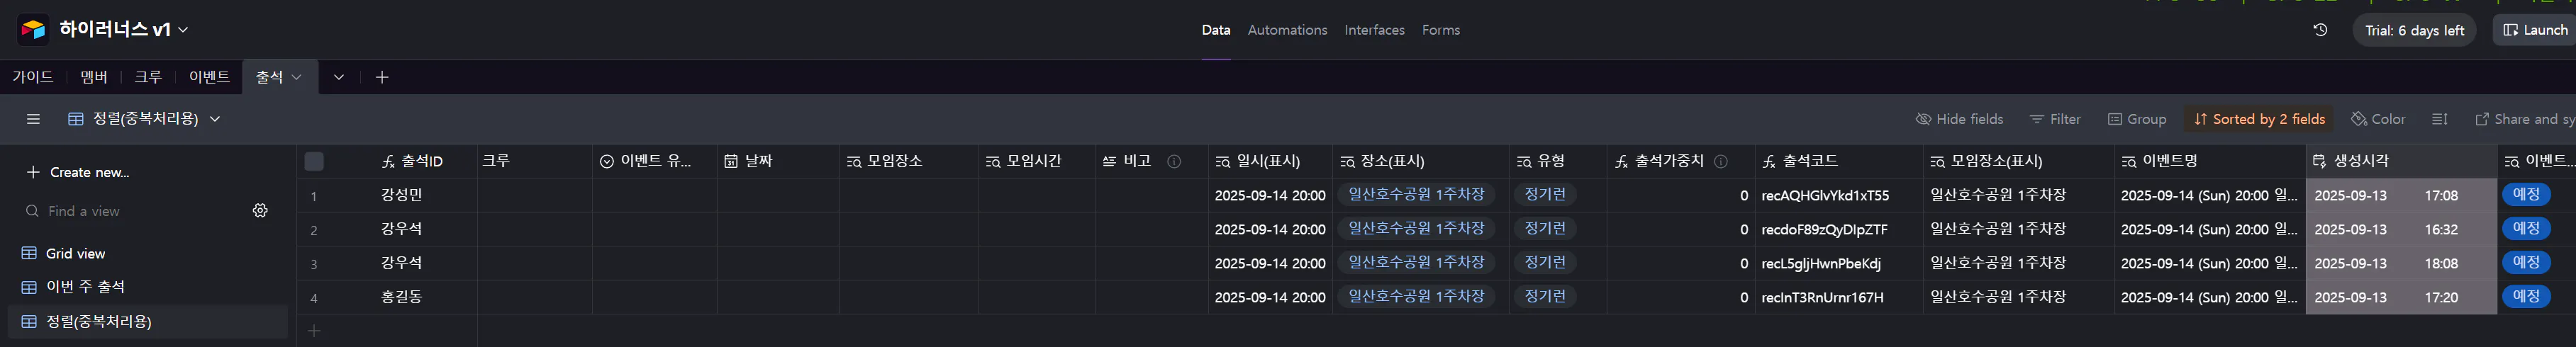Switch to the 이벤트 table tab
This screenshot has width=2576, height=347.
[x=209, y=77]
